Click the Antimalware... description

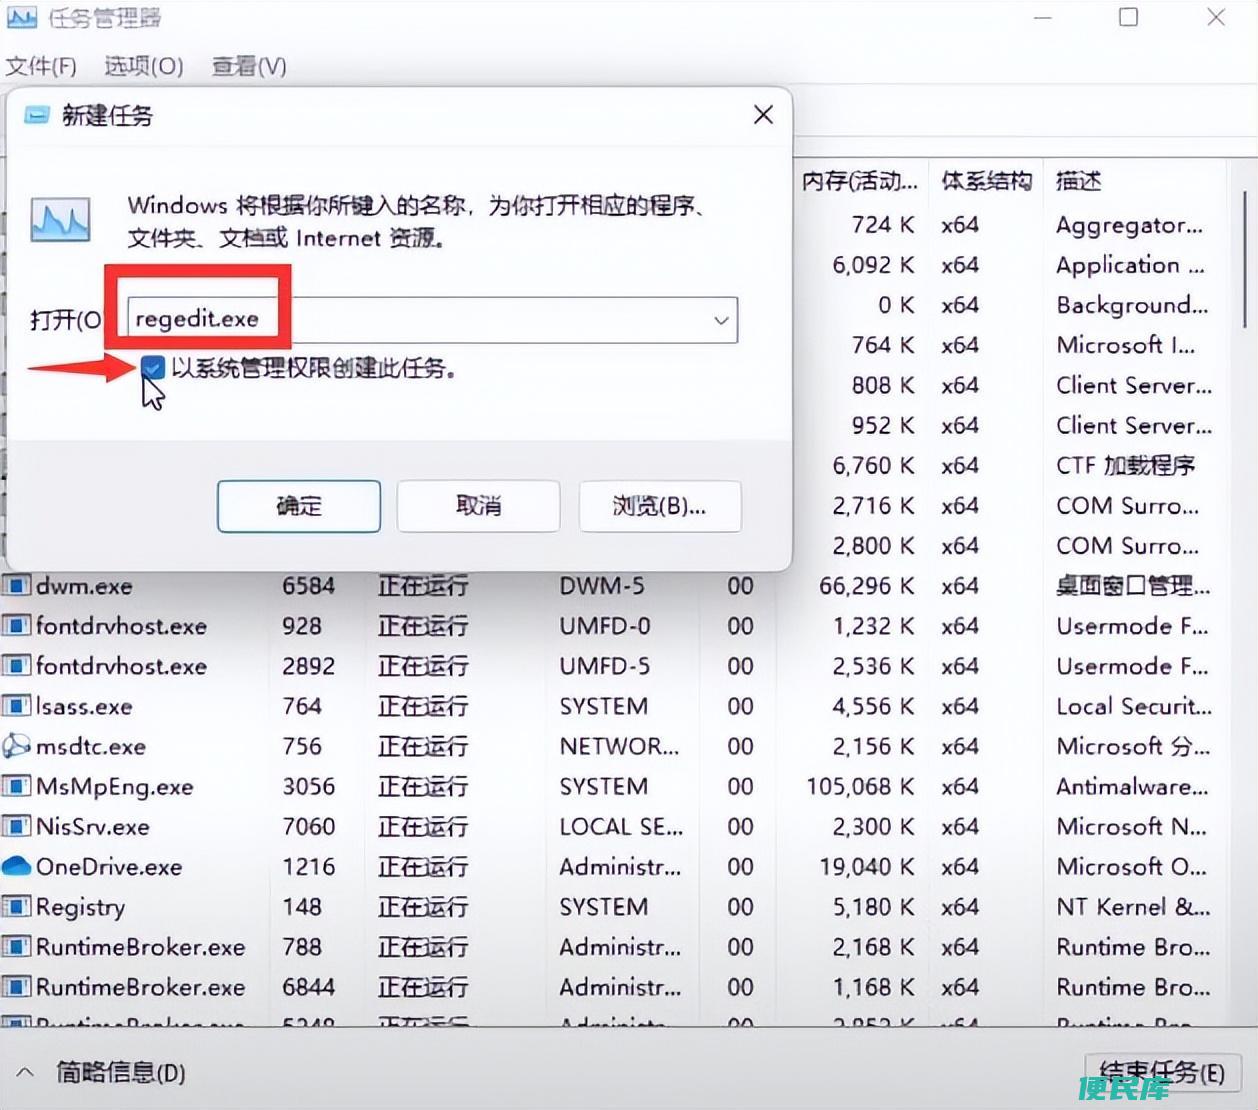[x=1132, y=786]
